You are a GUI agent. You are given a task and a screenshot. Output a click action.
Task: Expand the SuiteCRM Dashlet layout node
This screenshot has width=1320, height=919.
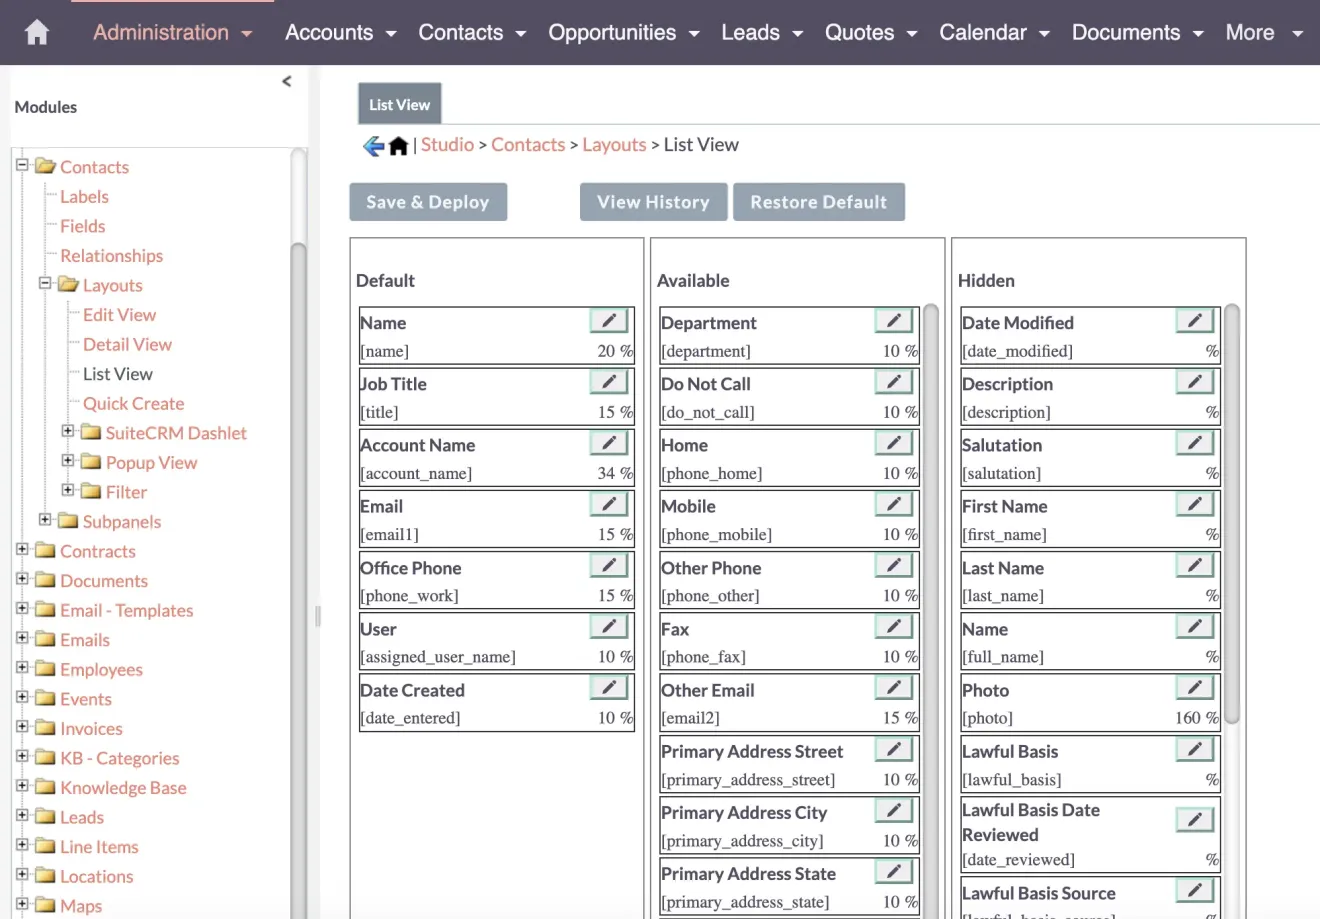[x=65, y=432]
